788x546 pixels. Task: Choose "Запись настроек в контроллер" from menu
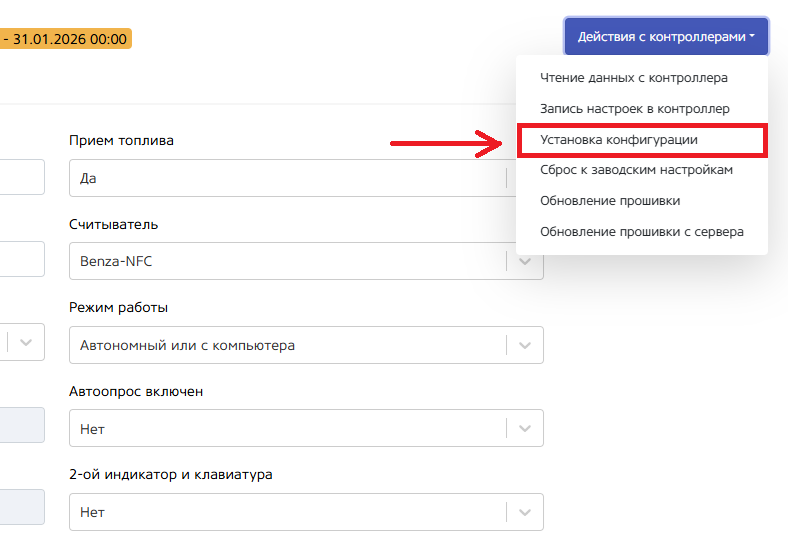coord(634,108)
